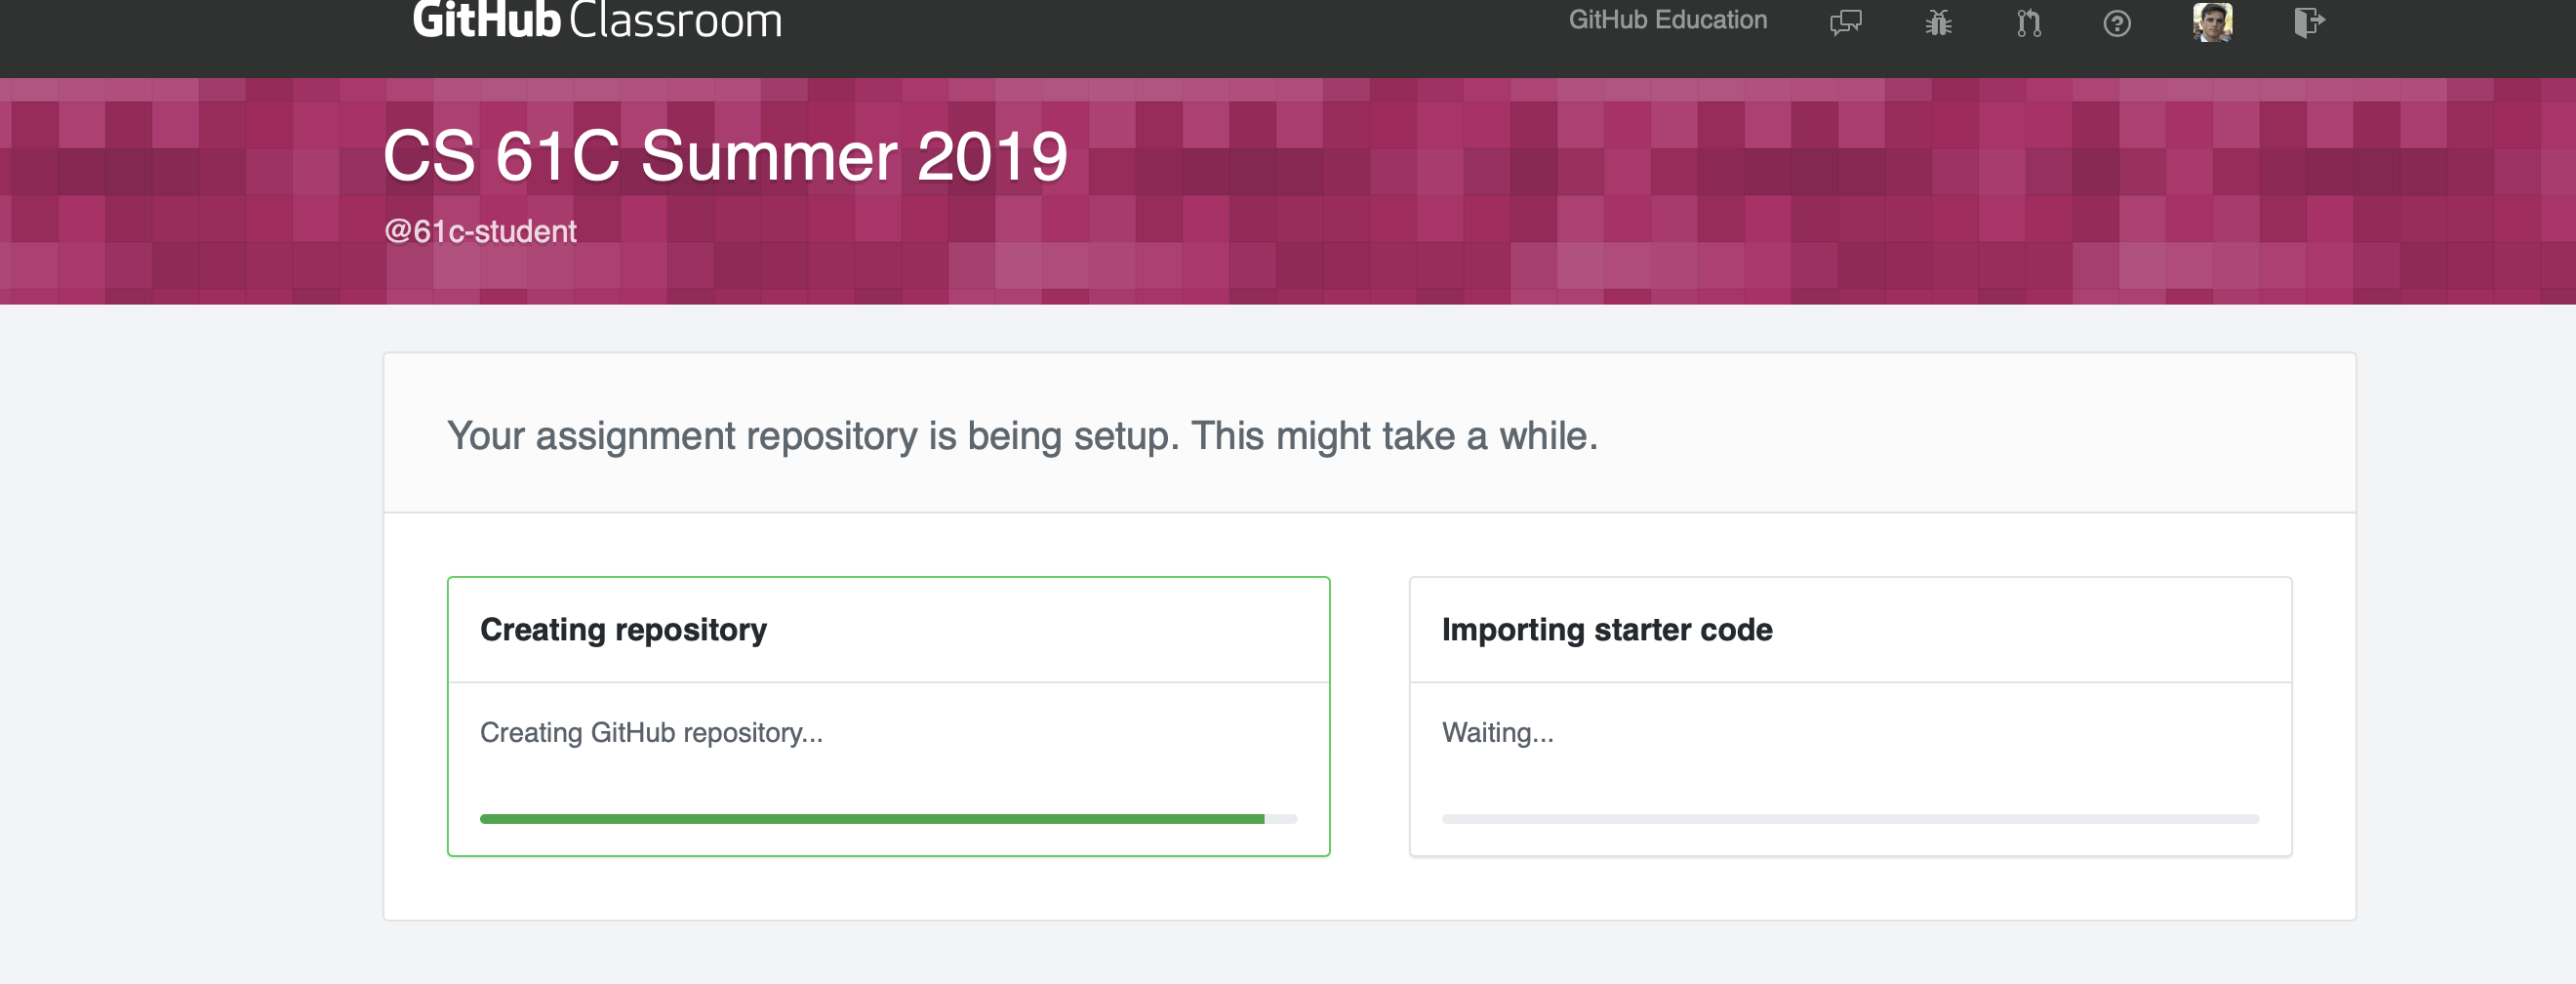Click the Creating repository heading

pyautogui.click(x=623, y=629)
